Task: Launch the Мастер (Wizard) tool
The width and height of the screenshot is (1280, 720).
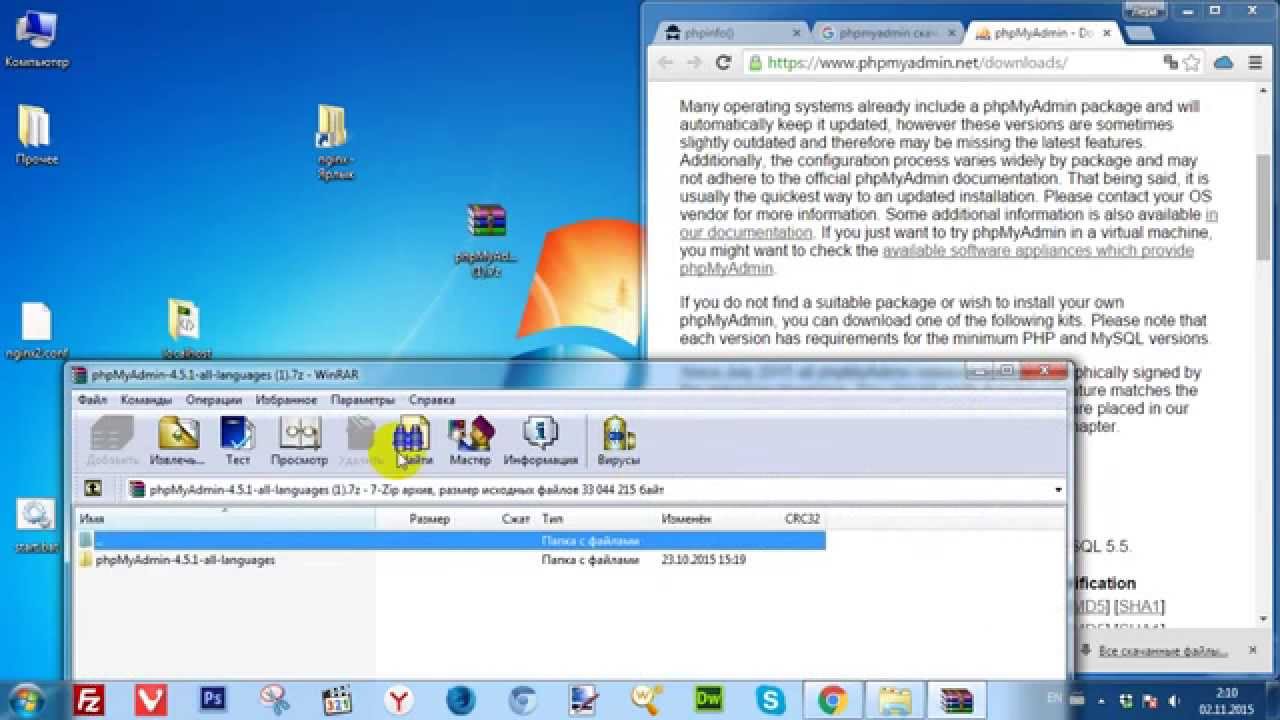Action: [470, 441]
